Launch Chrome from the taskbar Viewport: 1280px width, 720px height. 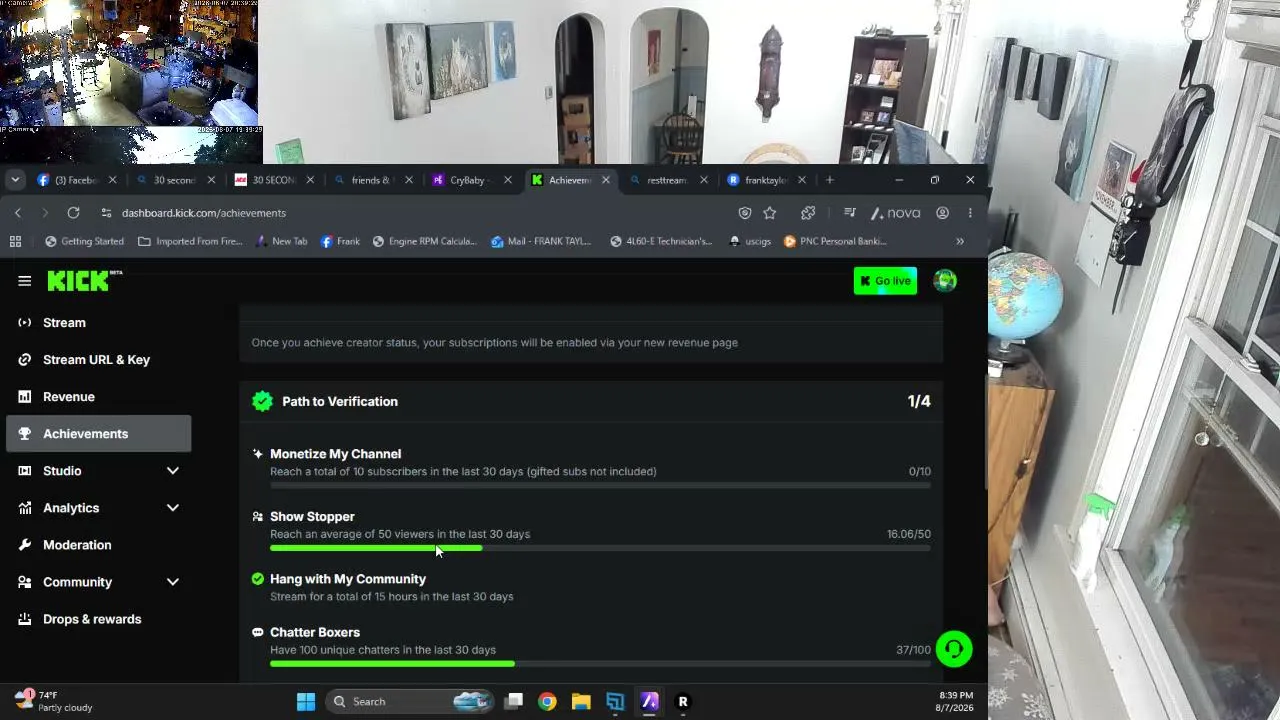[x=547, y=702]
